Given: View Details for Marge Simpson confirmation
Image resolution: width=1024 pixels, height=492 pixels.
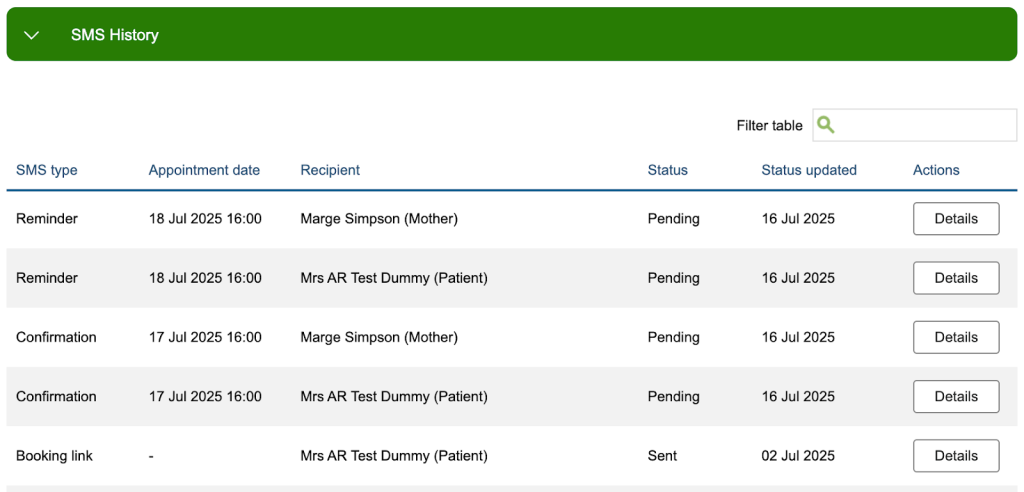Looking at the screenshot, I should click(955, 337).
